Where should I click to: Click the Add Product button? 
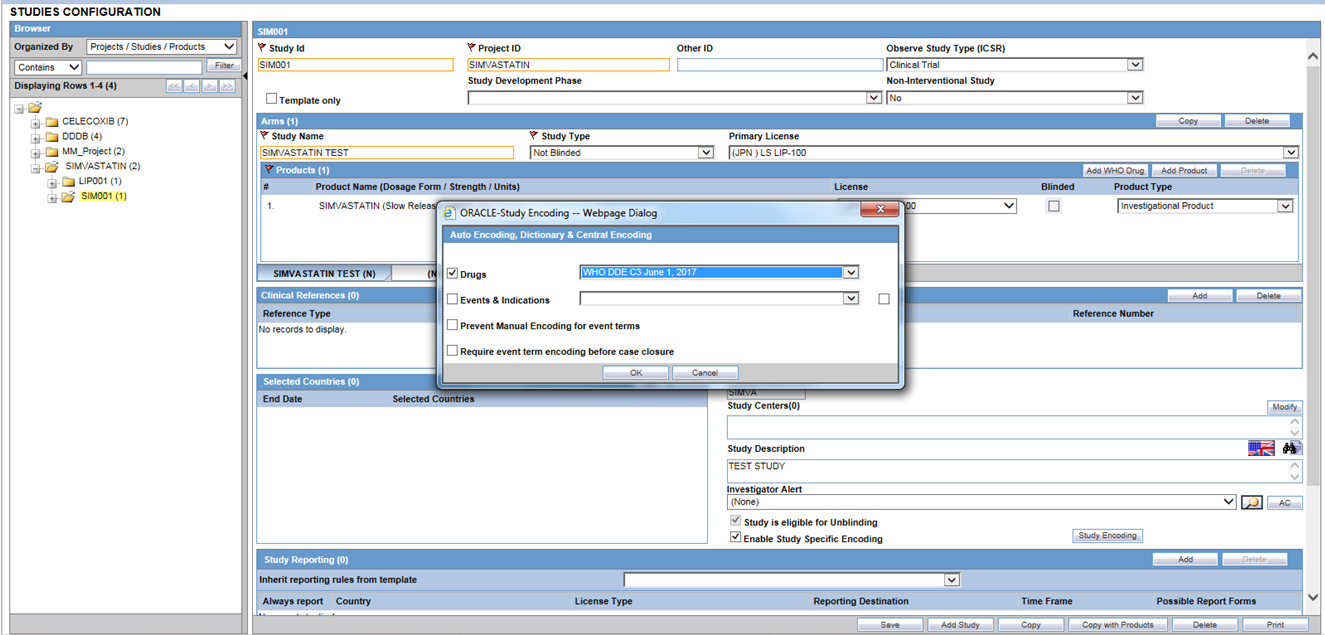pos(1184,171)
